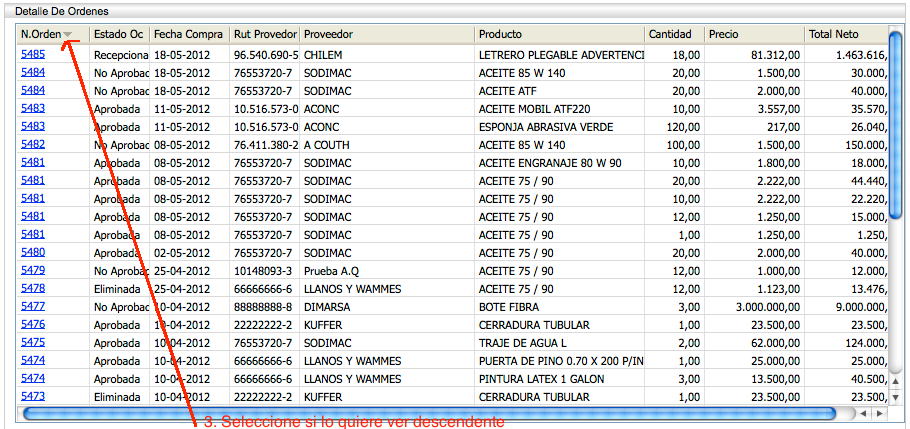Open order link 5476

coord(33,324)
